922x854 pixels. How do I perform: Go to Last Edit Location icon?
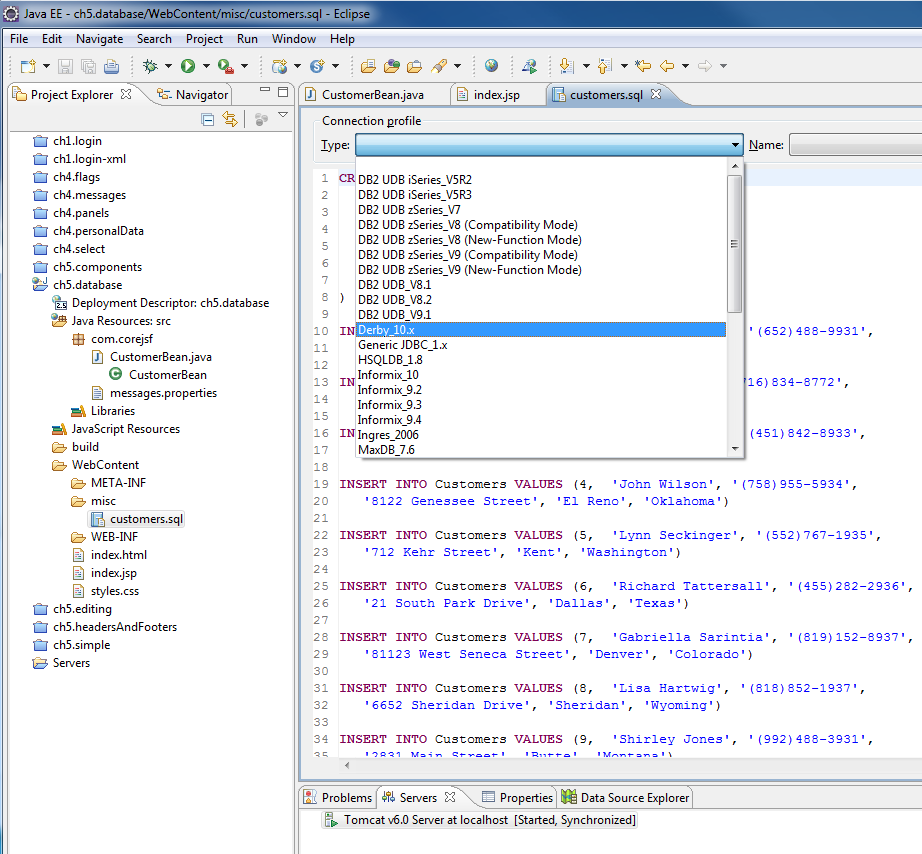(x=643, y=66)
